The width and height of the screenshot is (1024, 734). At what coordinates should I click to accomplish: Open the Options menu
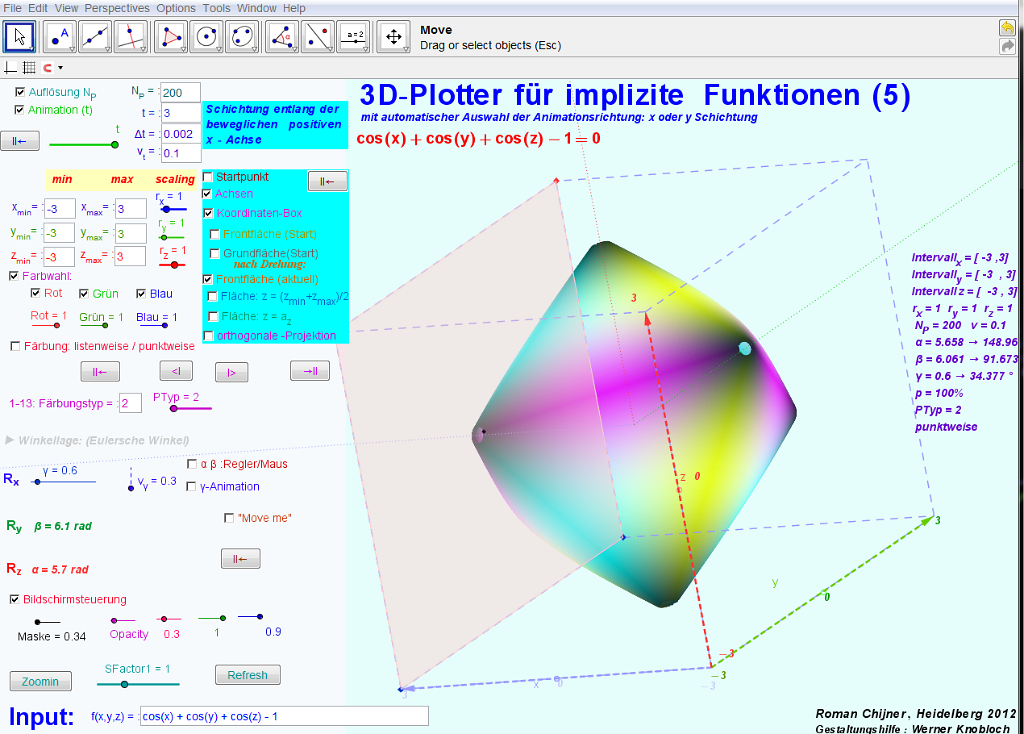[176, 8]
